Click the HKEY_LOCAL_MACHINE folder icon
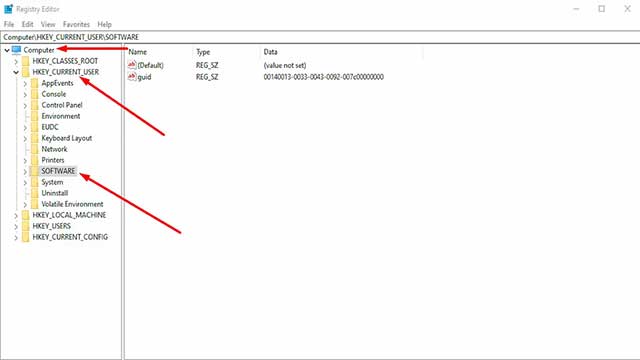This screenshot has height=360, width=640. click(x=26, y=216)
